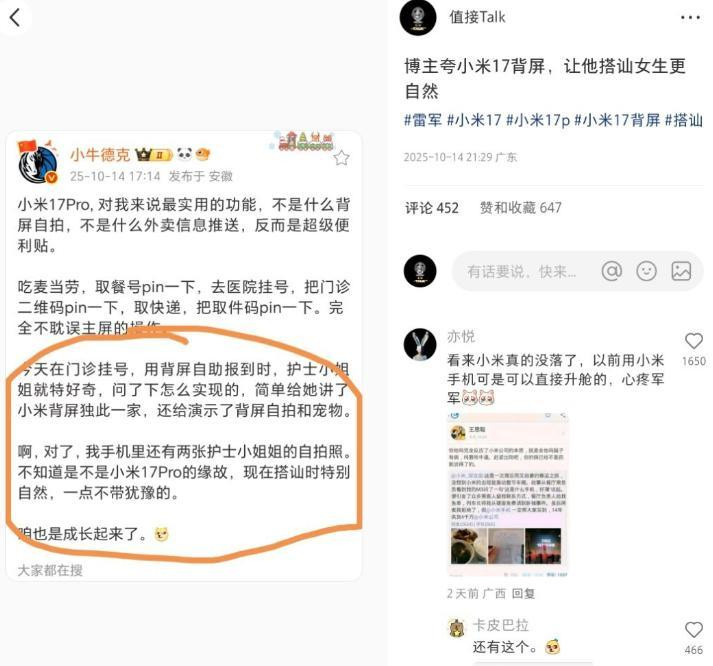Open the attached image in 亦悦's comment

(507, 495)
